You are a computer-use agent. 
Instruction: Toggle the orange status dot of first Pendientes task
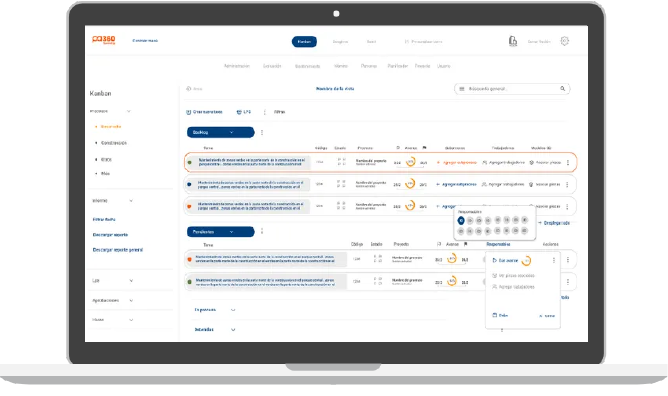click(190, 259)
